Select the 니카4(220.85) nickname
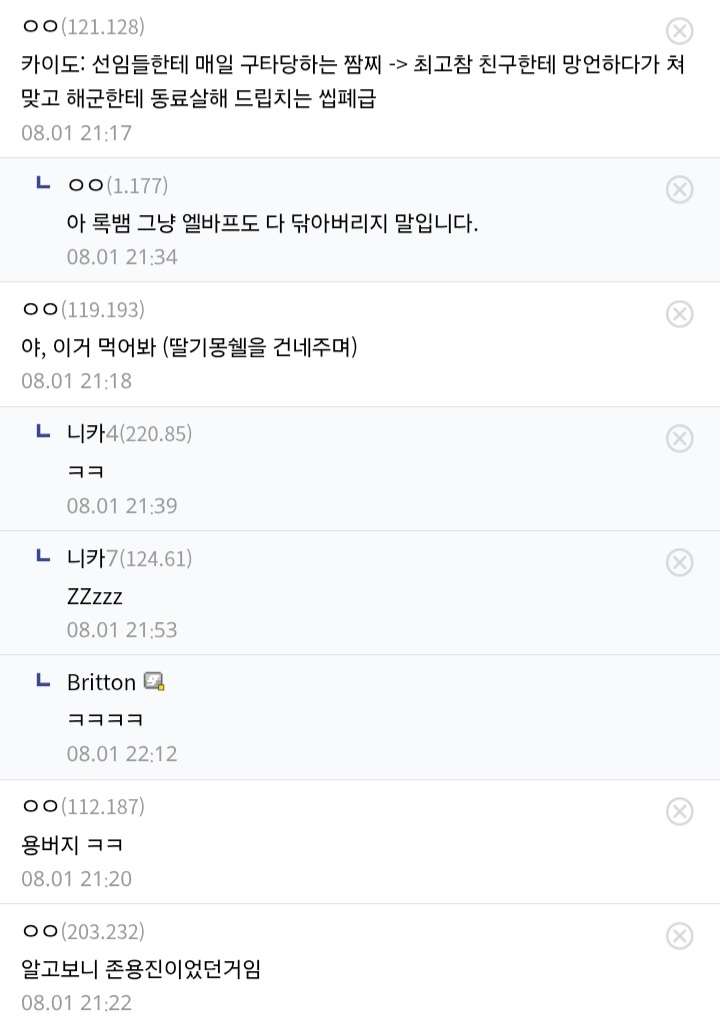 coord(129,433)
